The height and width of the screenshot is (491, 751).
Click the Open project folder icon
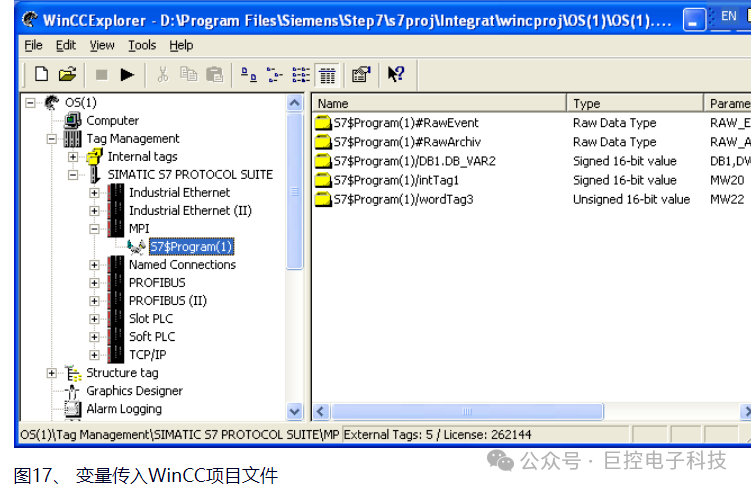[x=68, y=74]
